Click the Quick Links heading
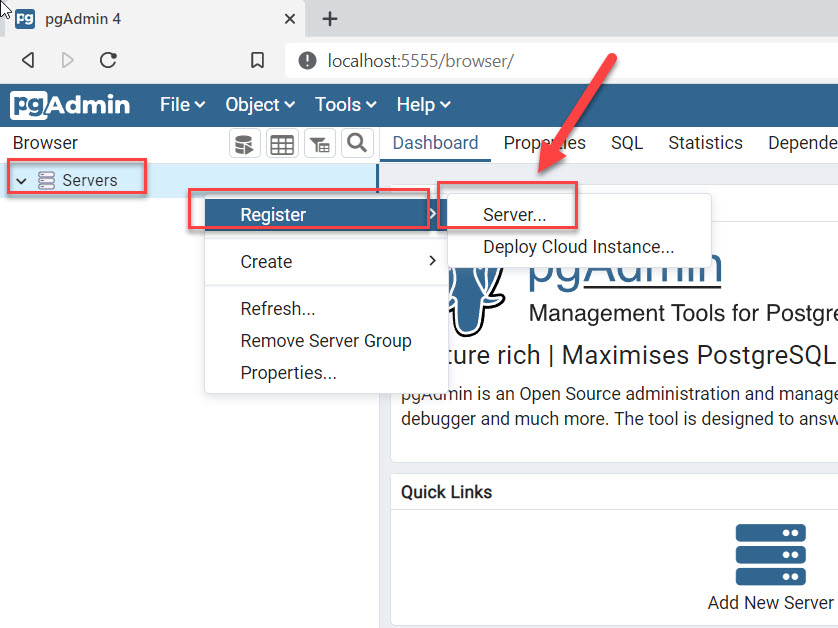 [446, 492]
